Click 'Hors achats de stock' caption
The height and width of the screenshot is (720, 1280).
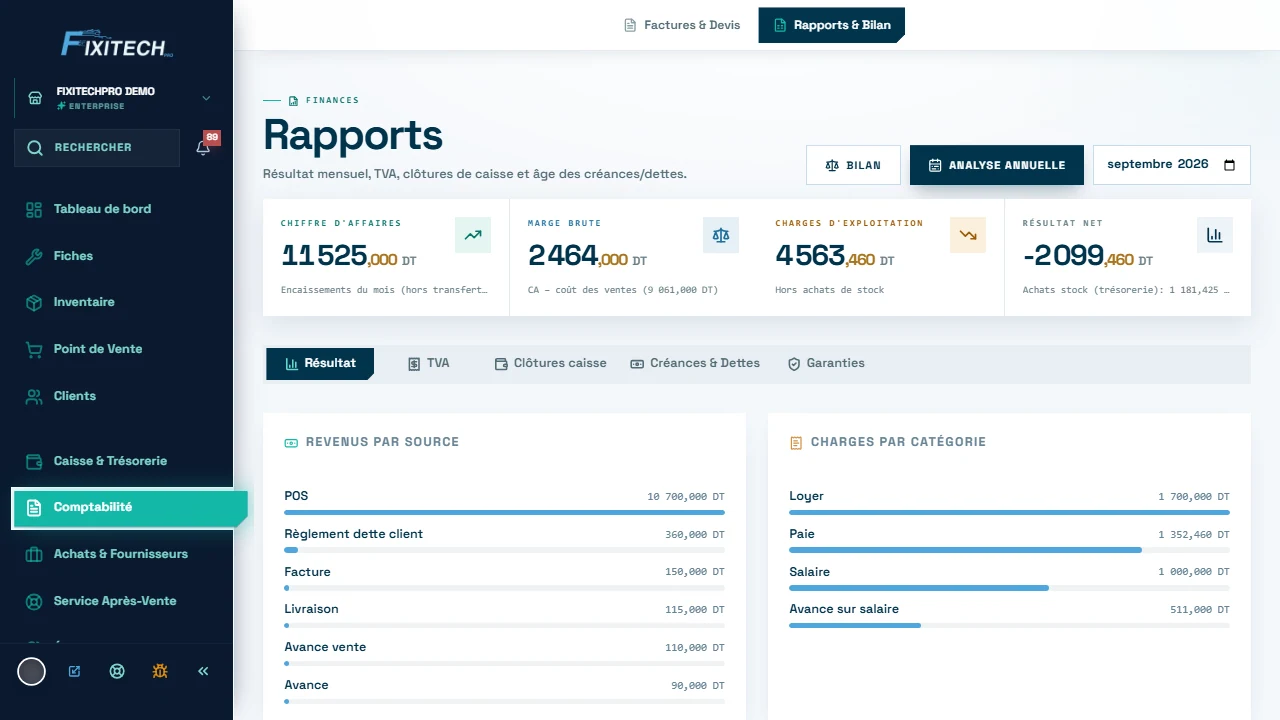[829, 290]
